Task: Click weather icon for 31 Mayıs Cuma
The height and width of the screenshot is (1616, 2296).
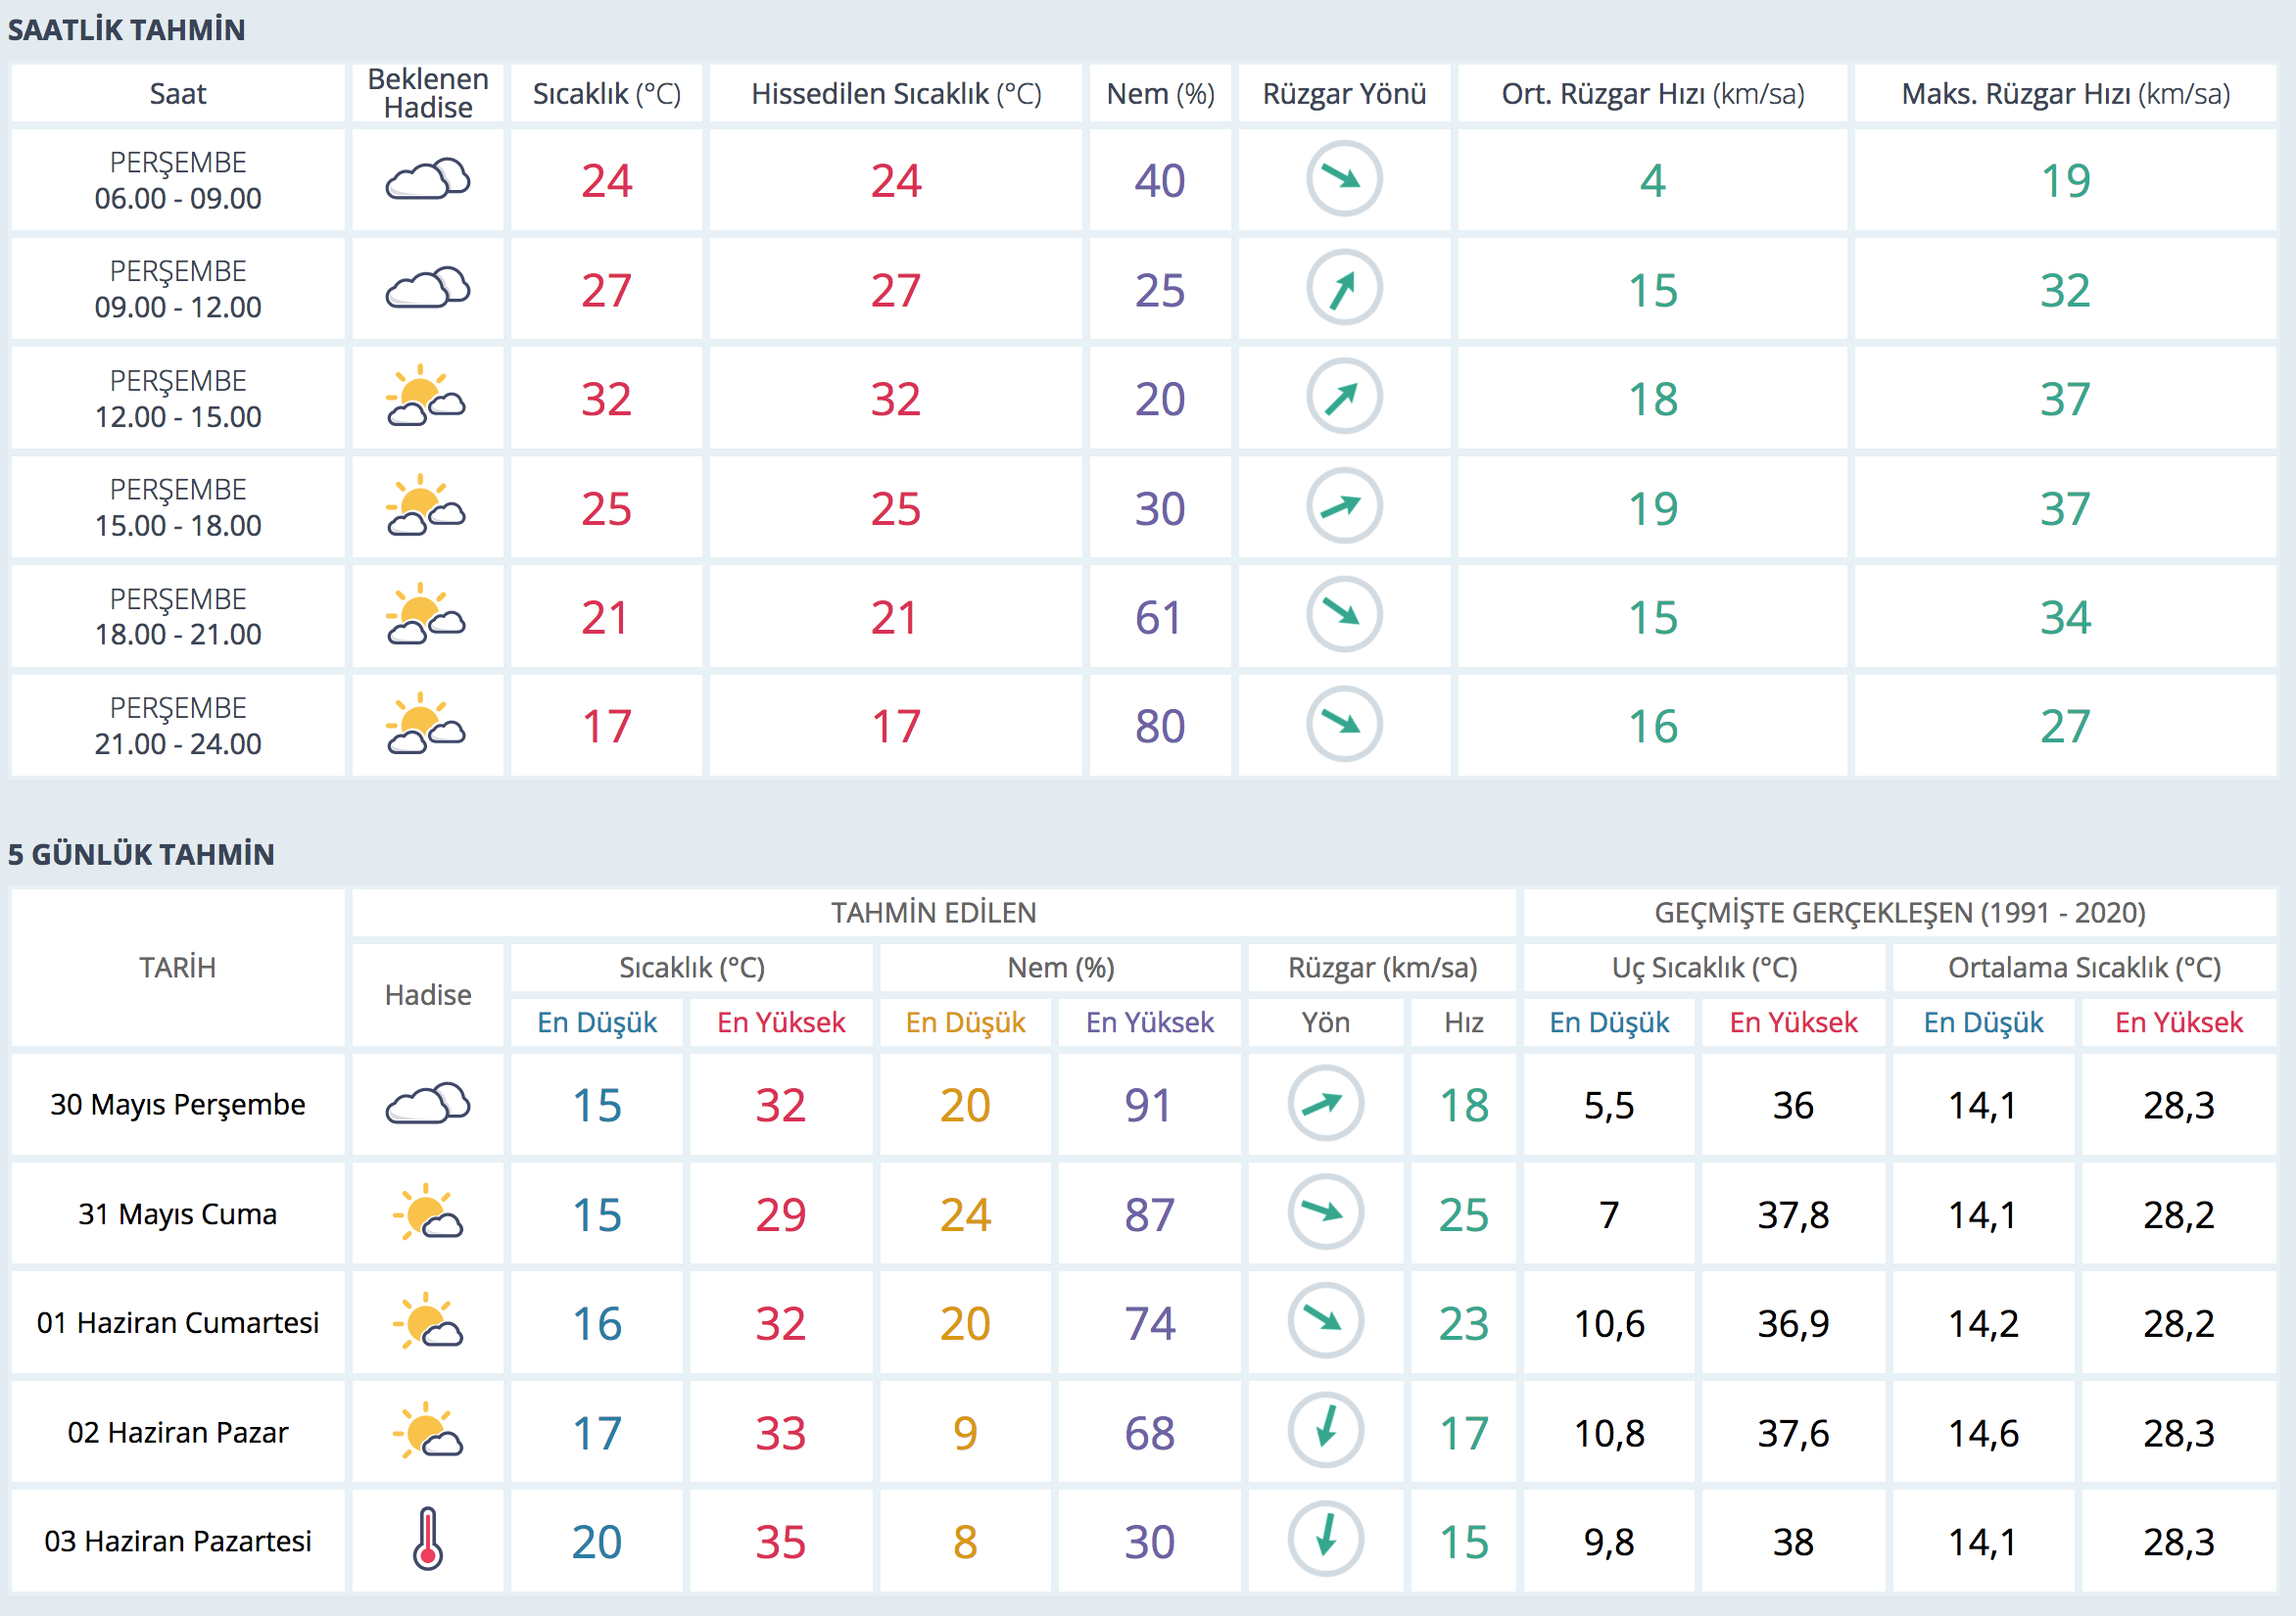Action: [427, 1213]
